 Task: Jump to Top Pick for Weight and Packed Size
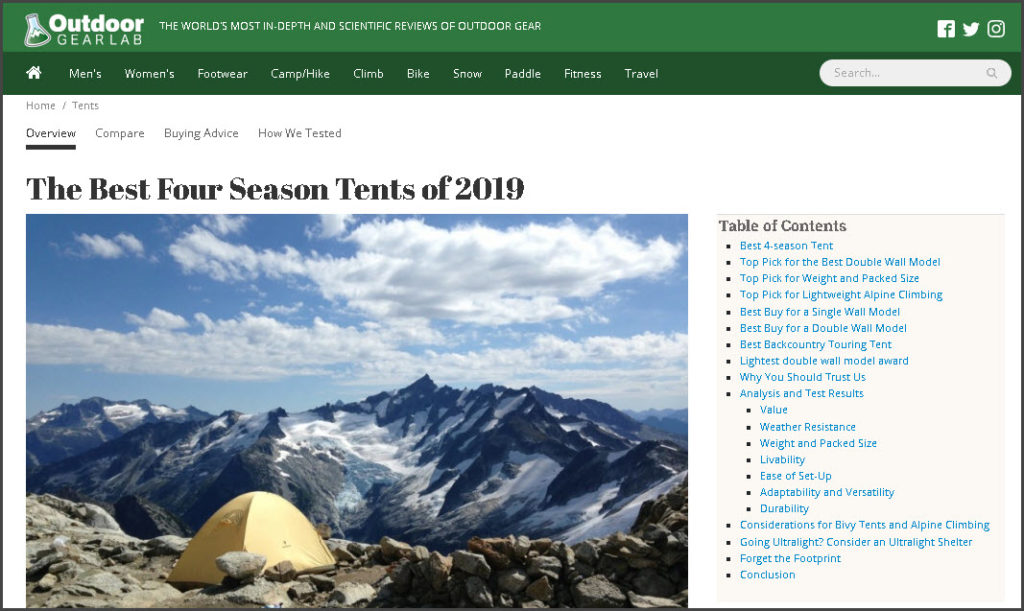coord(829,279)
